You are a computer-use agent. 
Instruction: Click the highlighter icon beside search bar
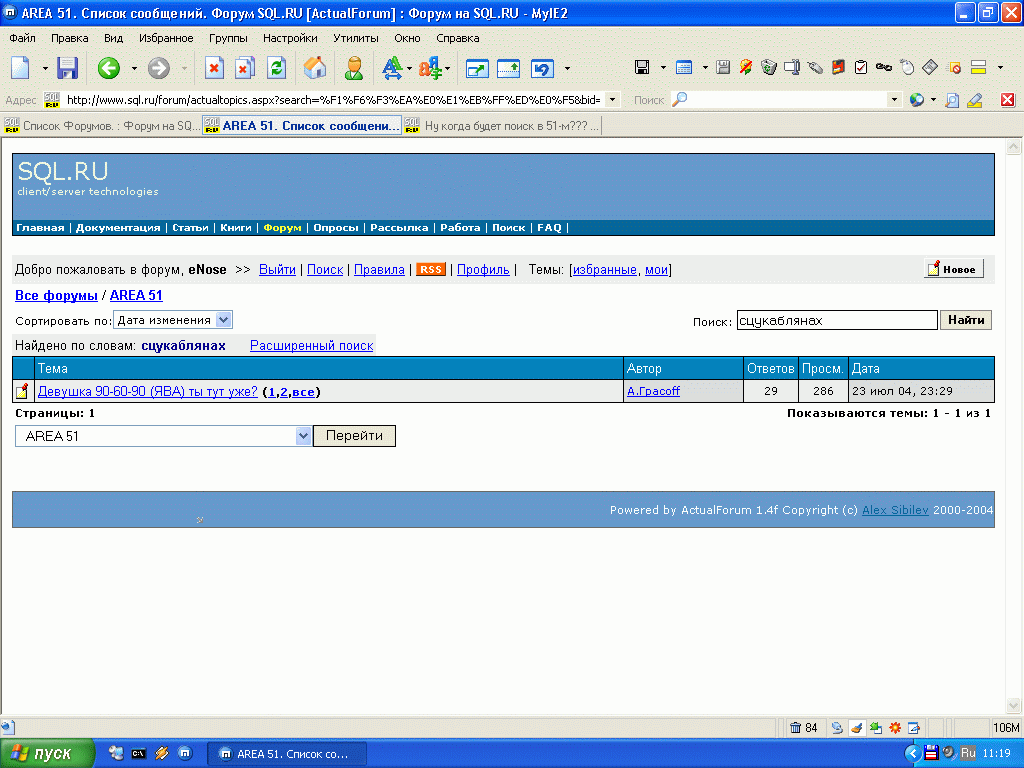pos(975,100)
